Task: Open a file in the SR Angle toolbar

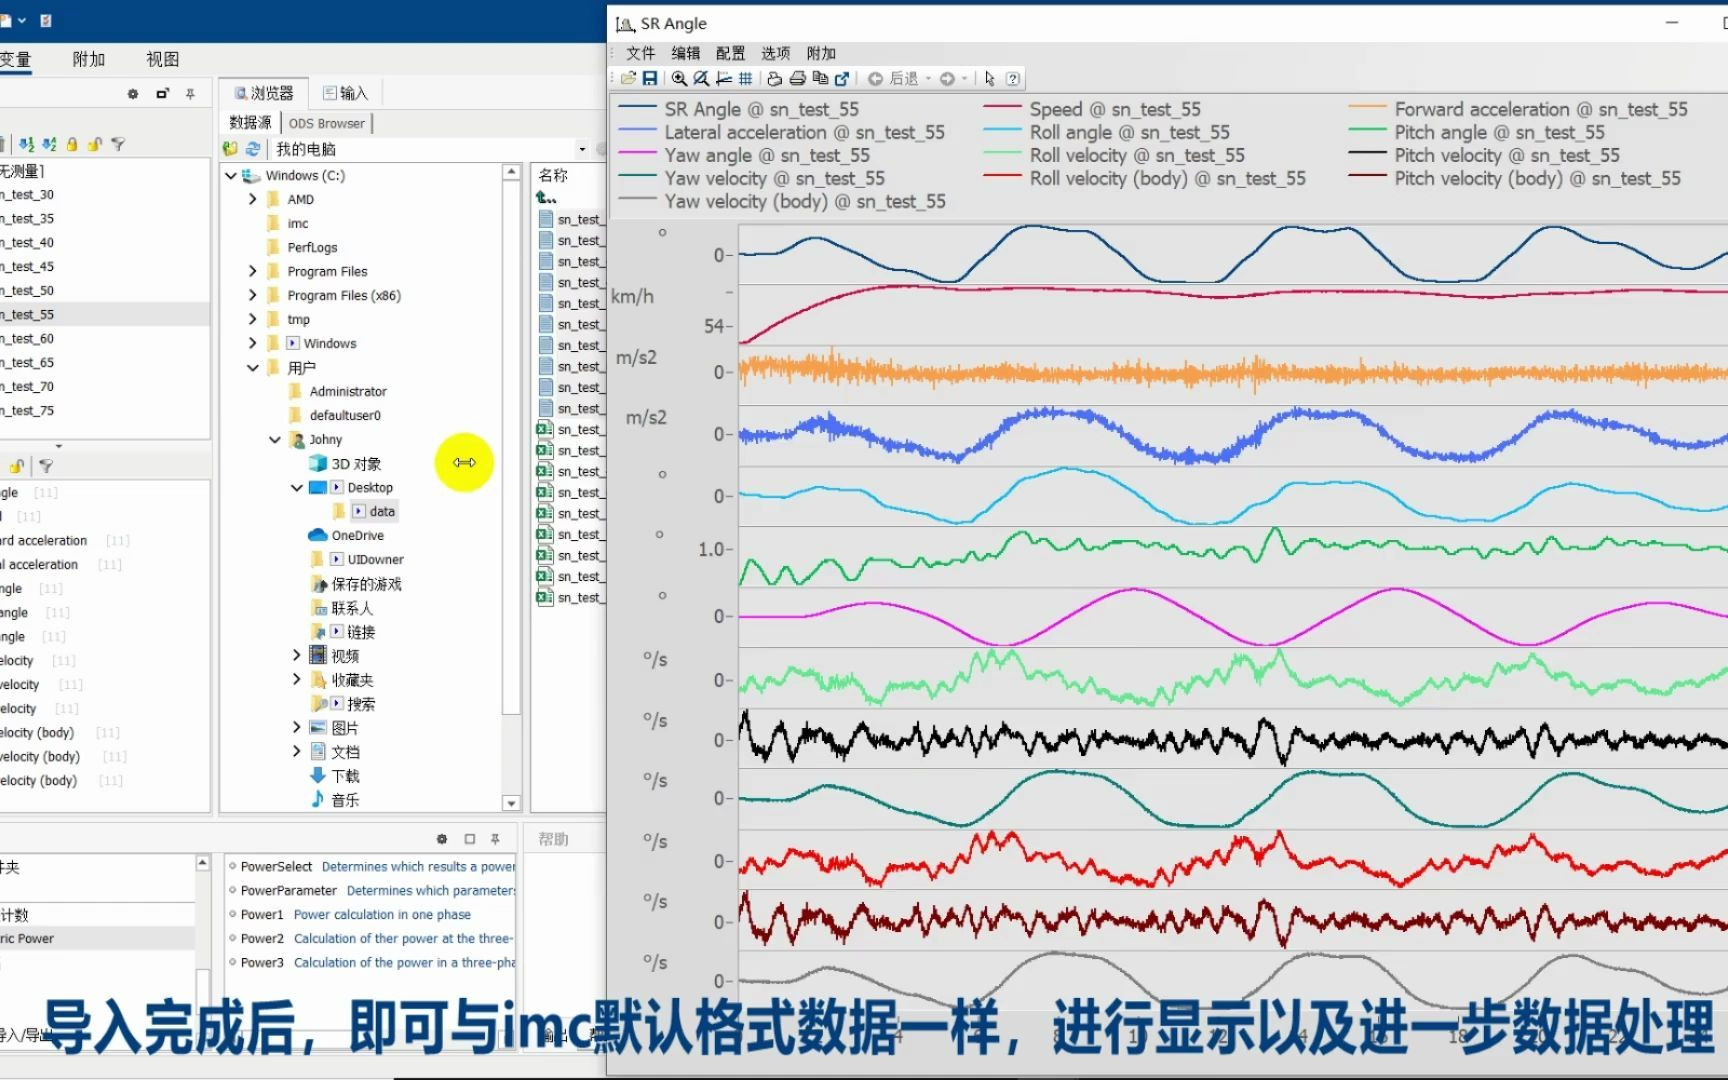Action: click(628, 78)
